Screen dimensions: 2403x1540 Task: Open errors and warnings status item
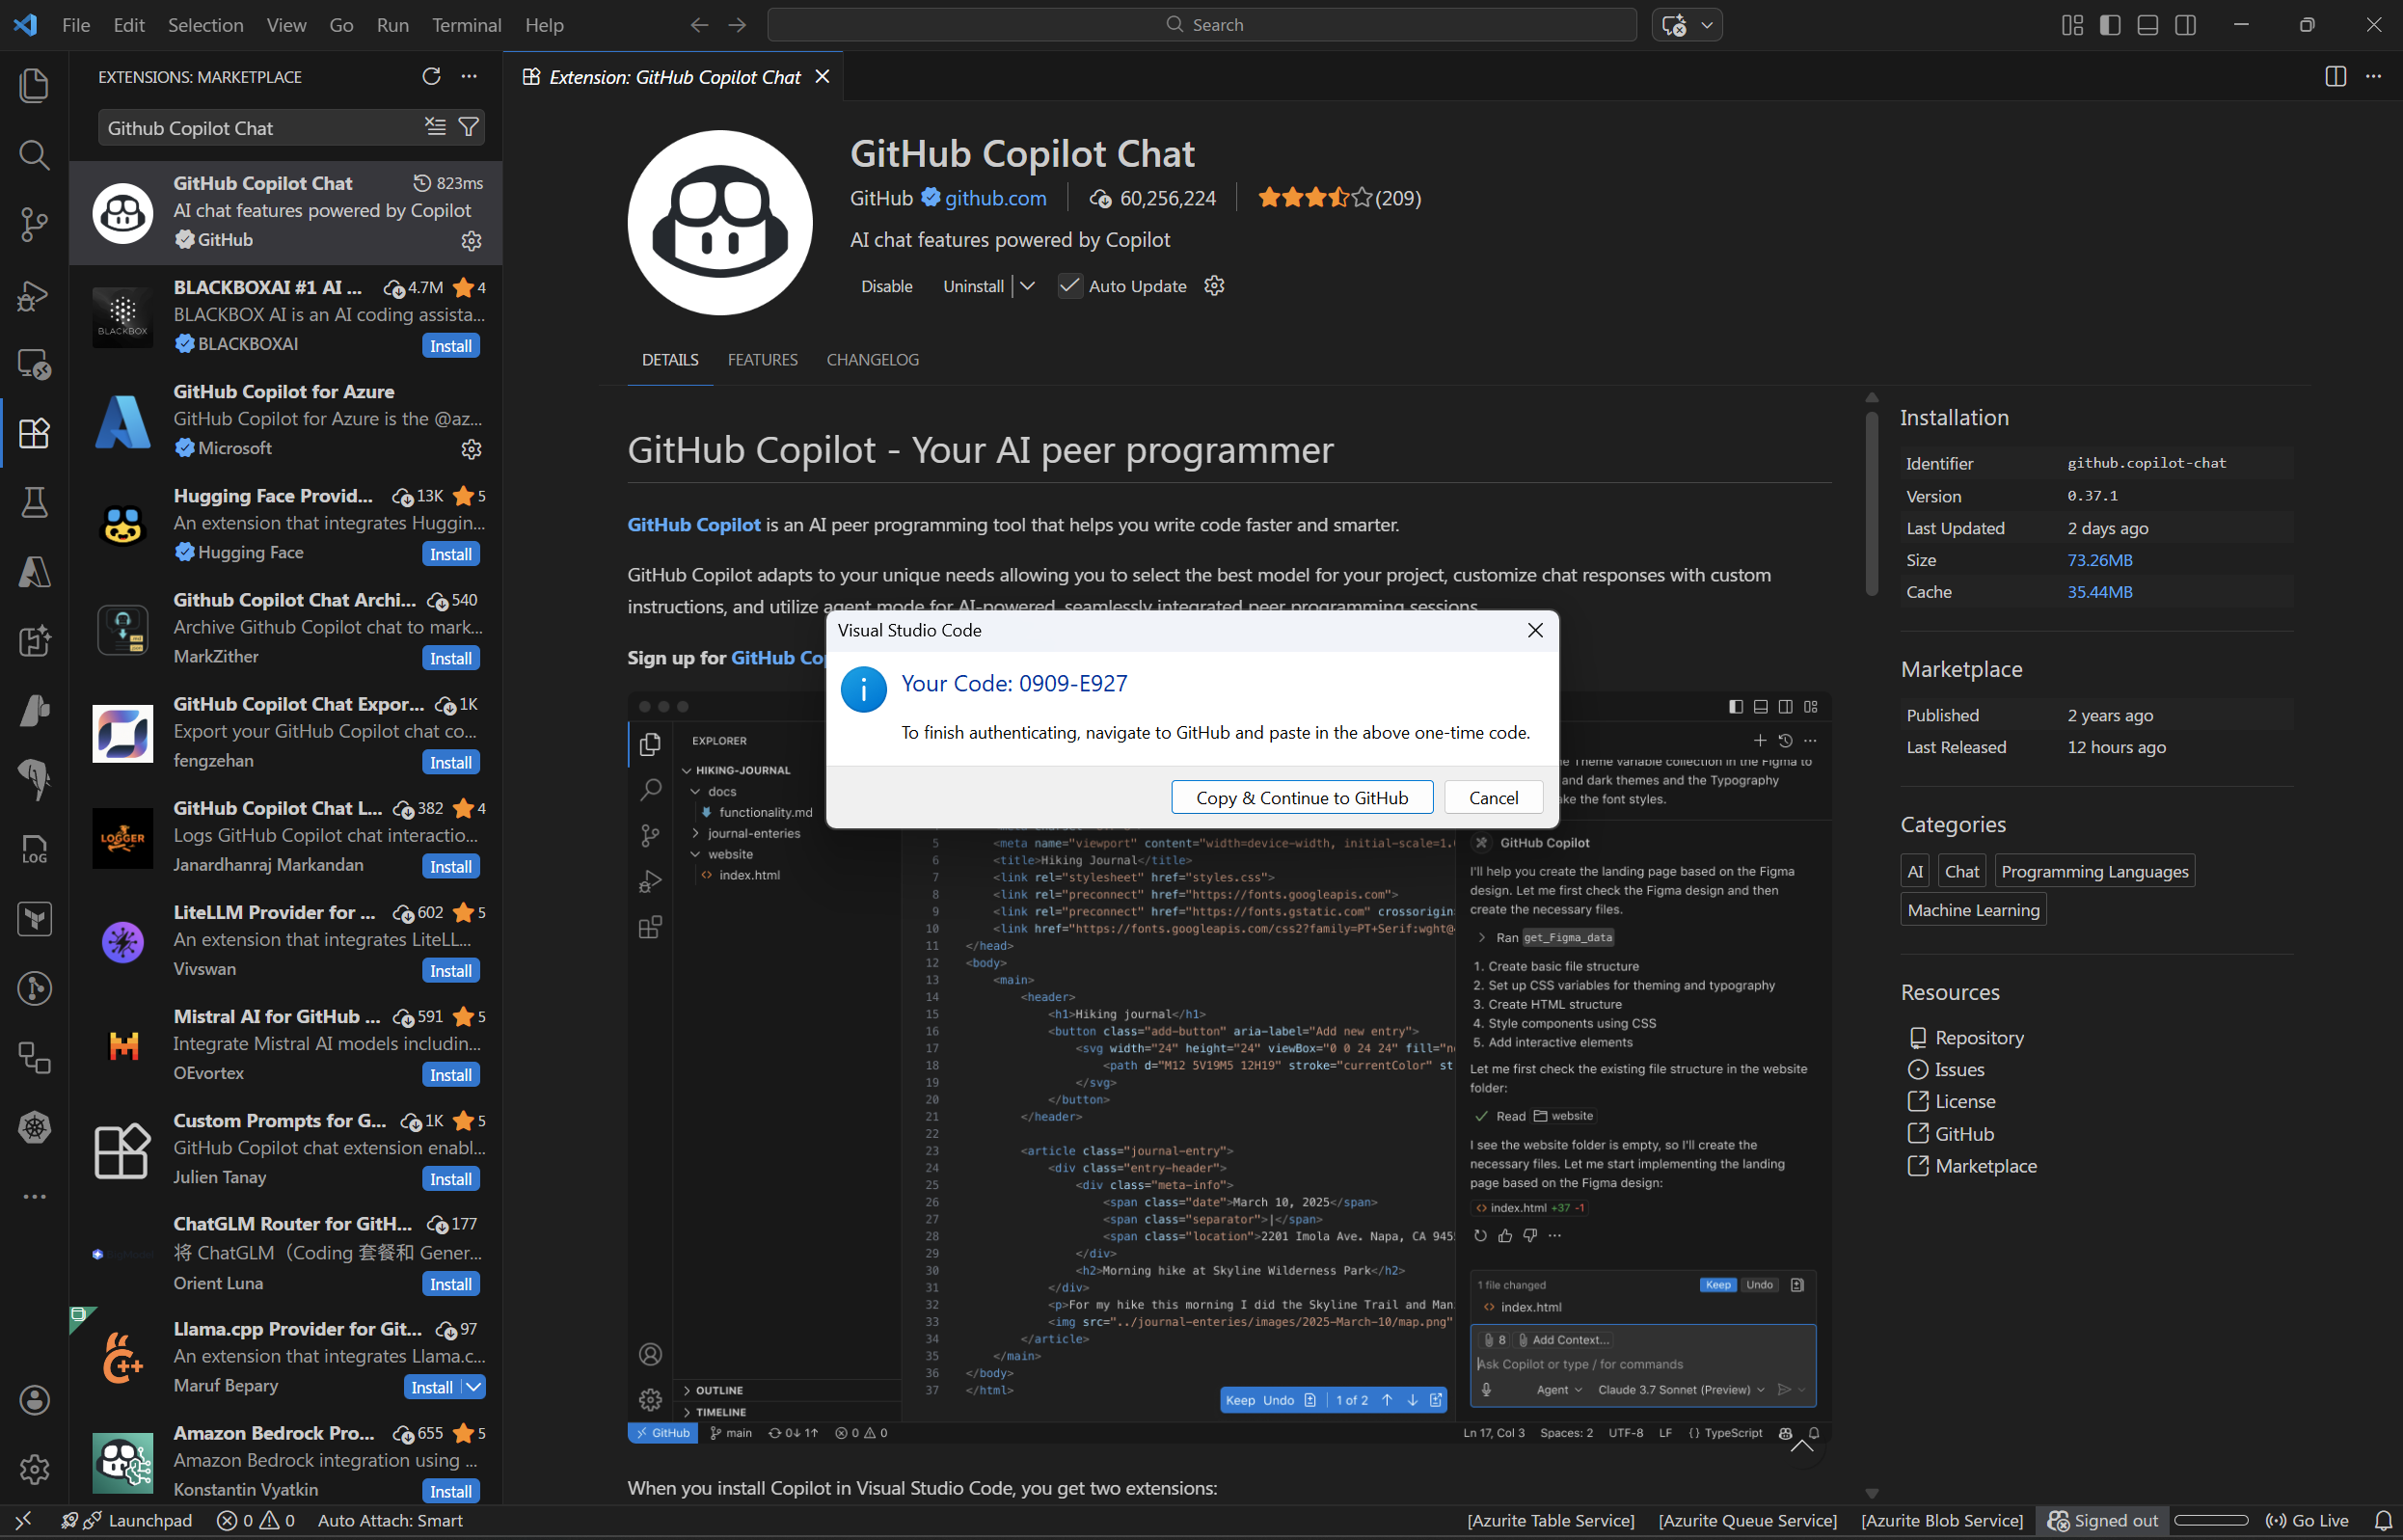tap(256, 1520)
